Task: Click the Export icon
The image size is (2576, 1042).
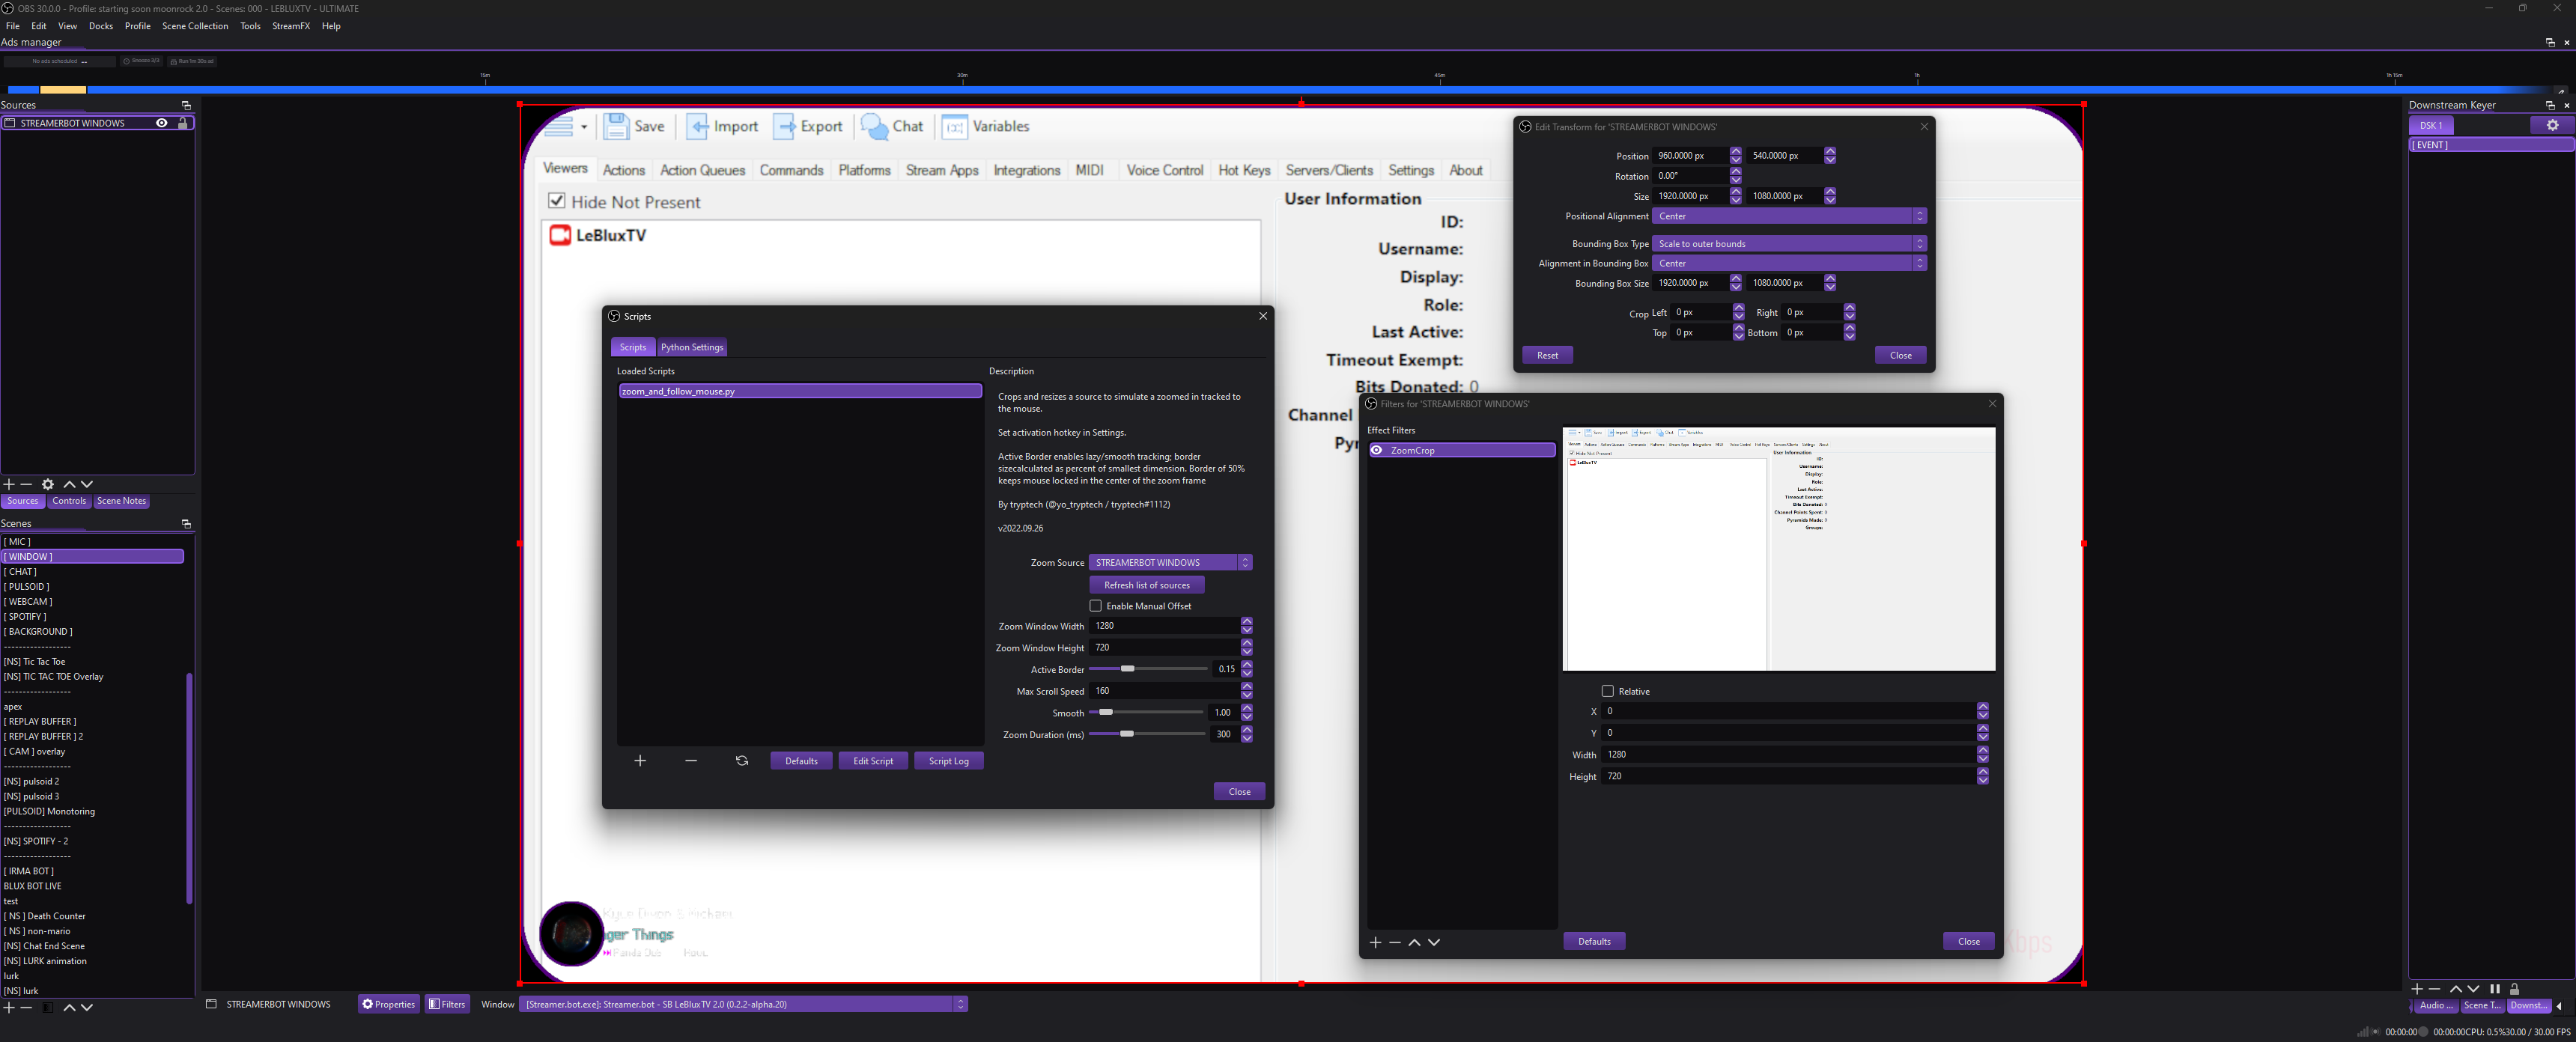Action: [x=785, y=126]
